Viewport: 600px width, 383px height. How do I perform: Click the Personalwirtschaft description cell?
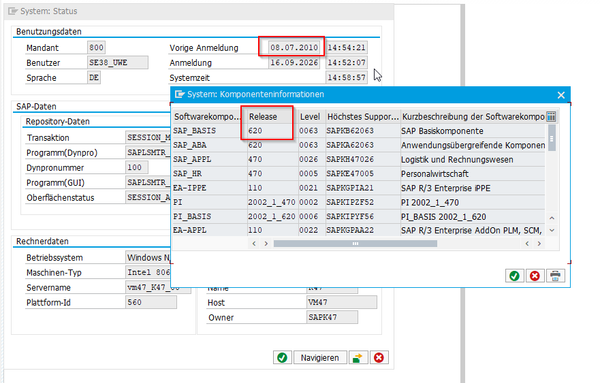click(473, 174)
